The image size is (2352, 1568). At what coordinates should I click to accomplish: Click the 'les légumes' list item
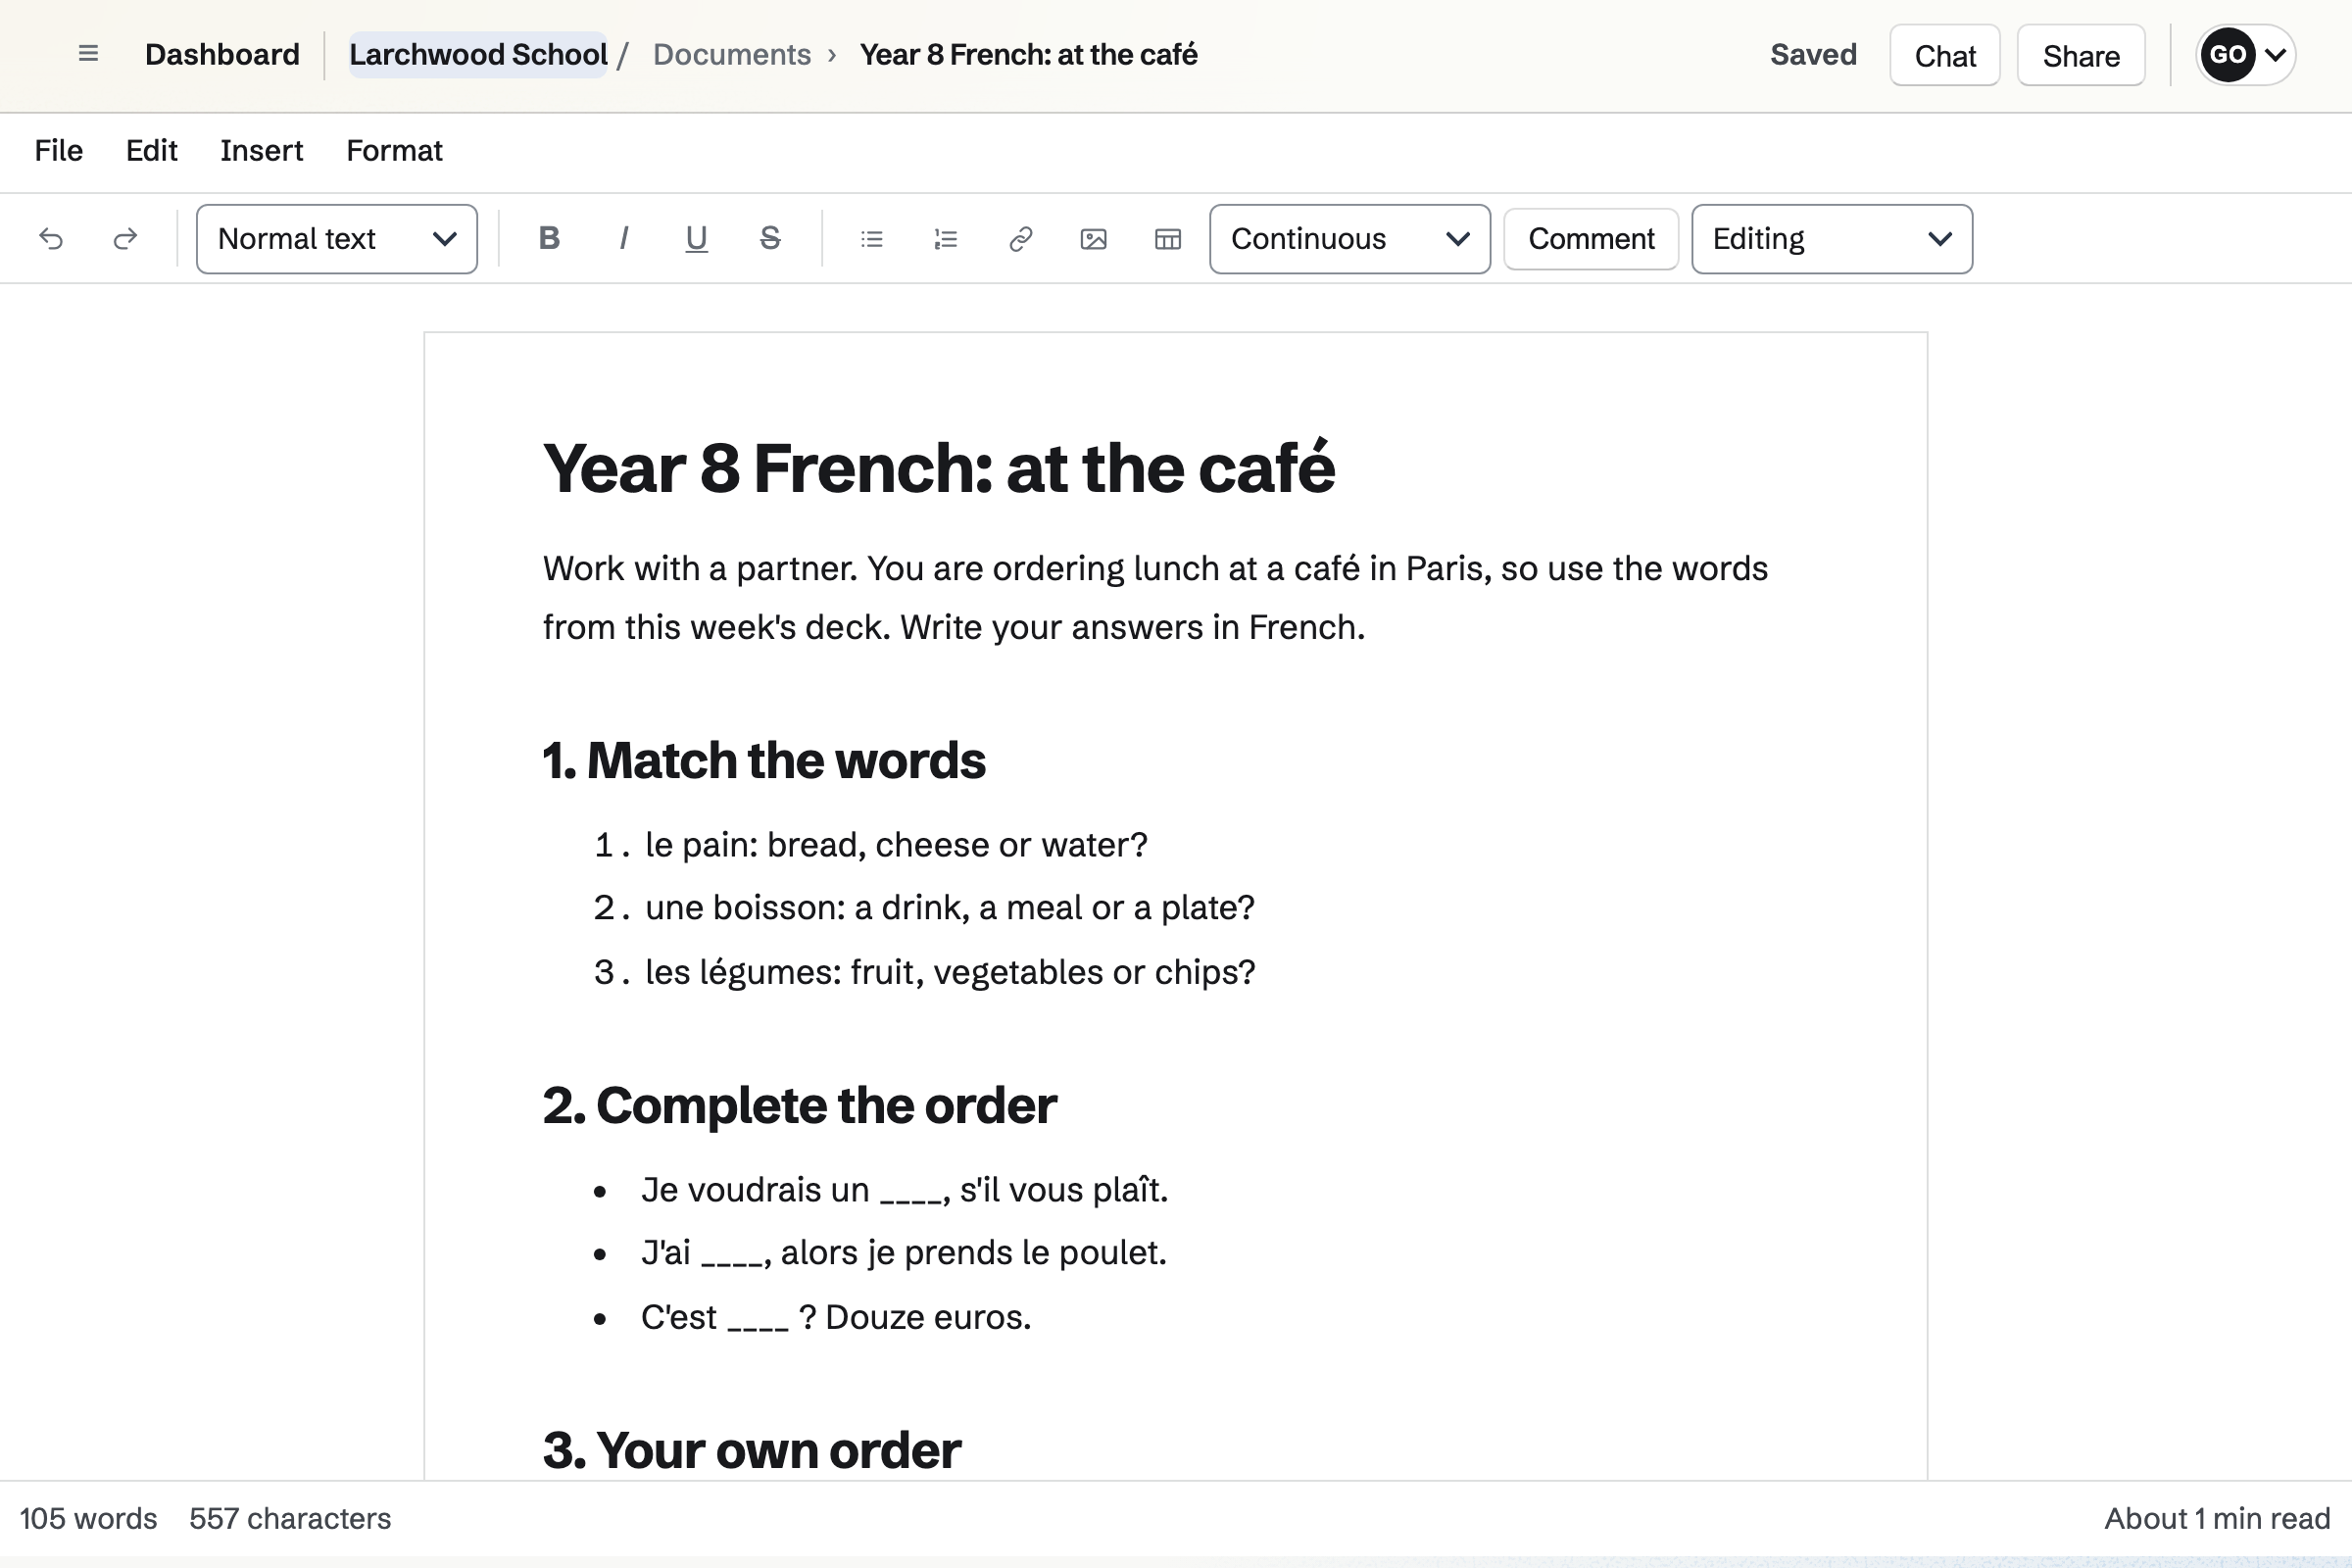pyautogui.click(x=950, y=972)
